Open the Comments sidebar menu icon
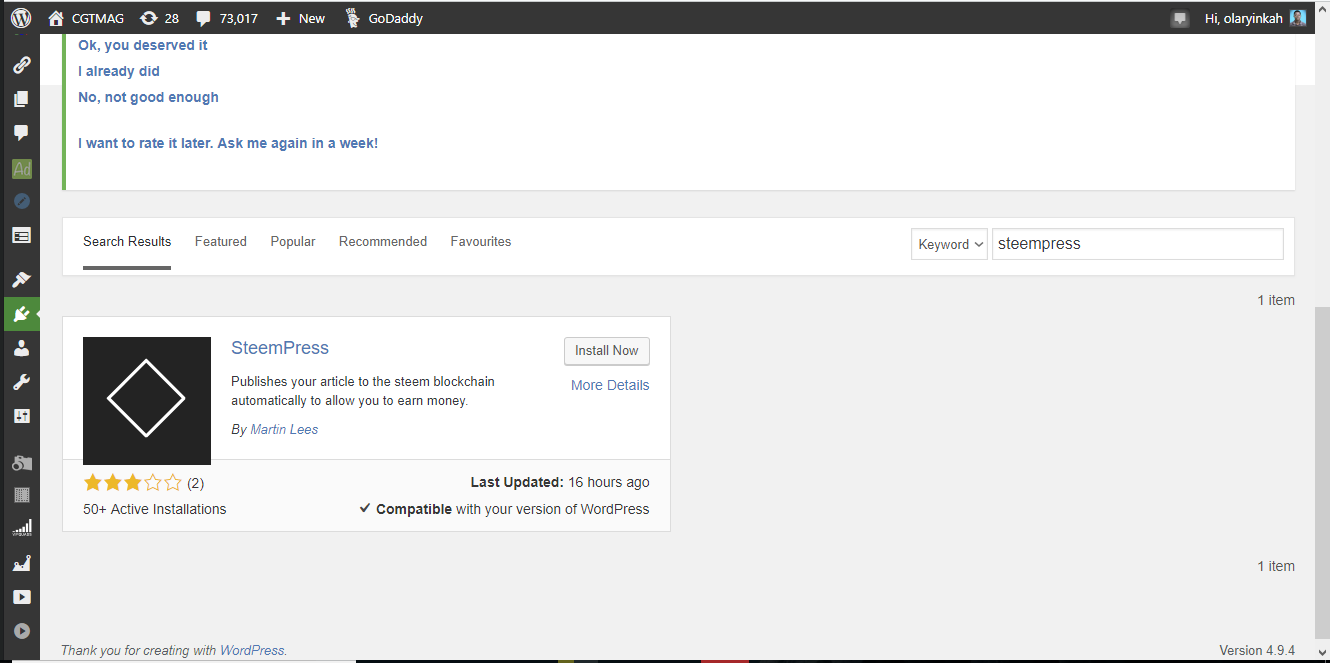 coord(21,133)
